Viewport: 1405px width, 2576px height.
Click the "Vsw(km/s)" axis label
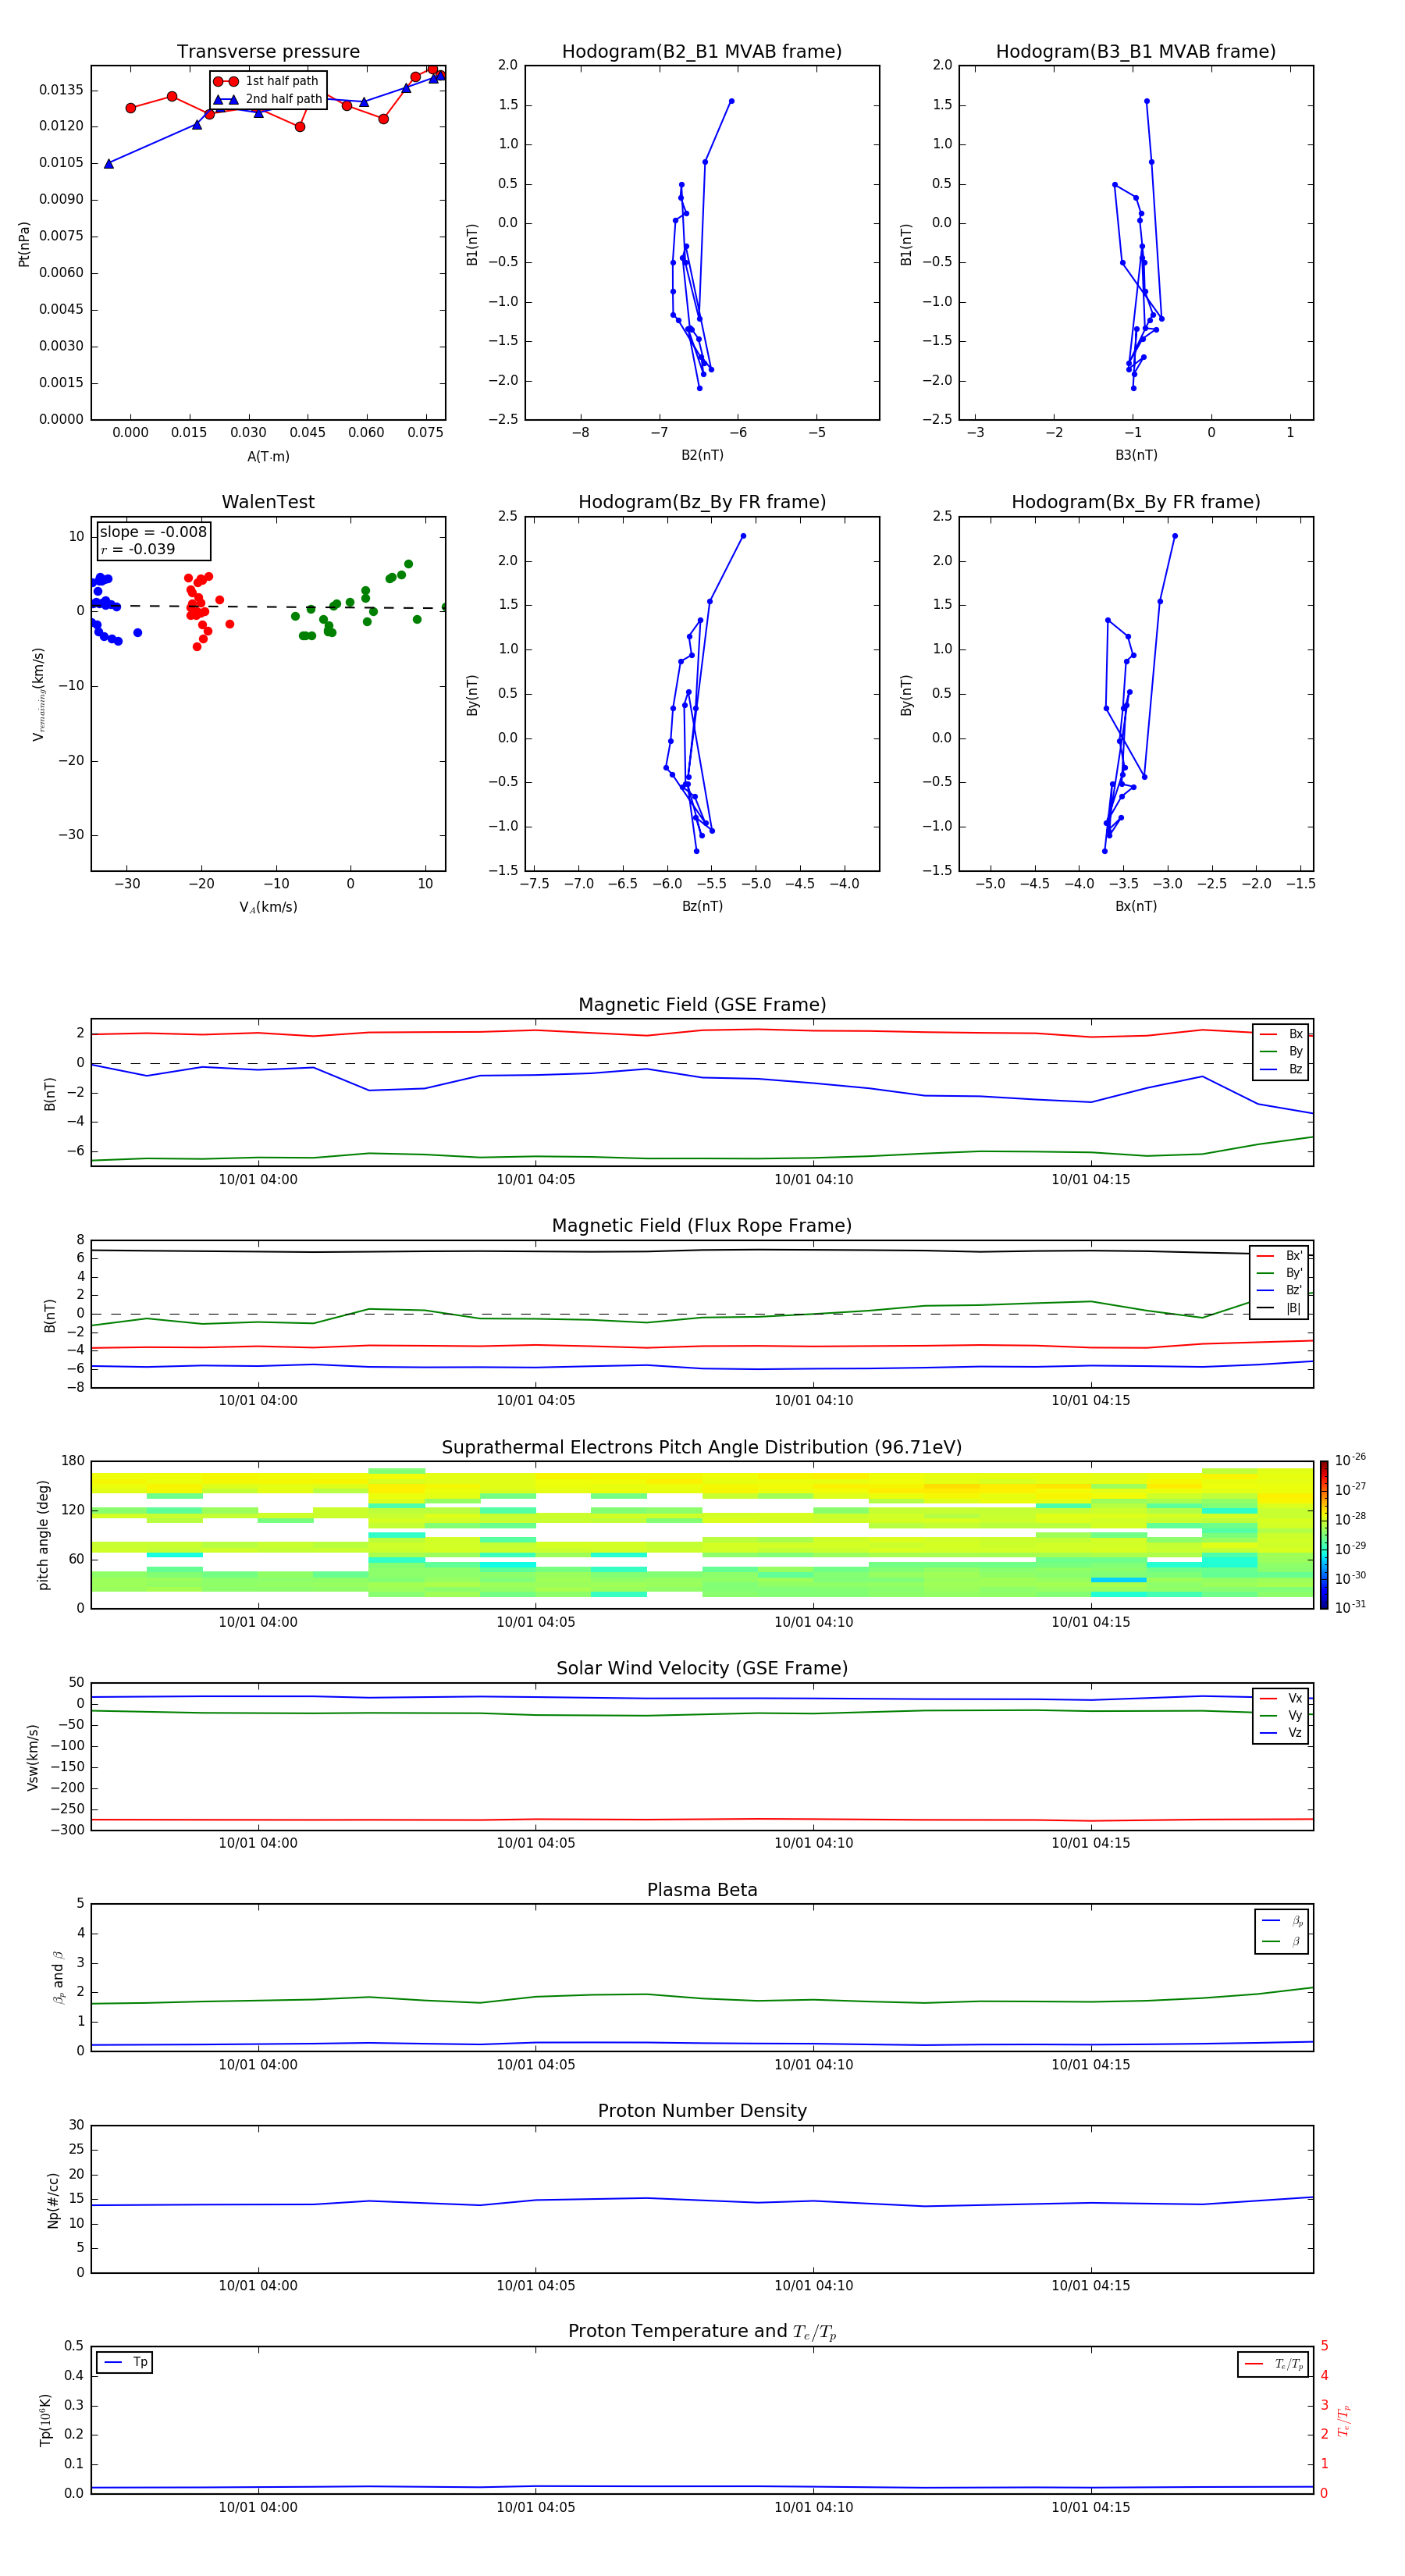click(32, 1757)
